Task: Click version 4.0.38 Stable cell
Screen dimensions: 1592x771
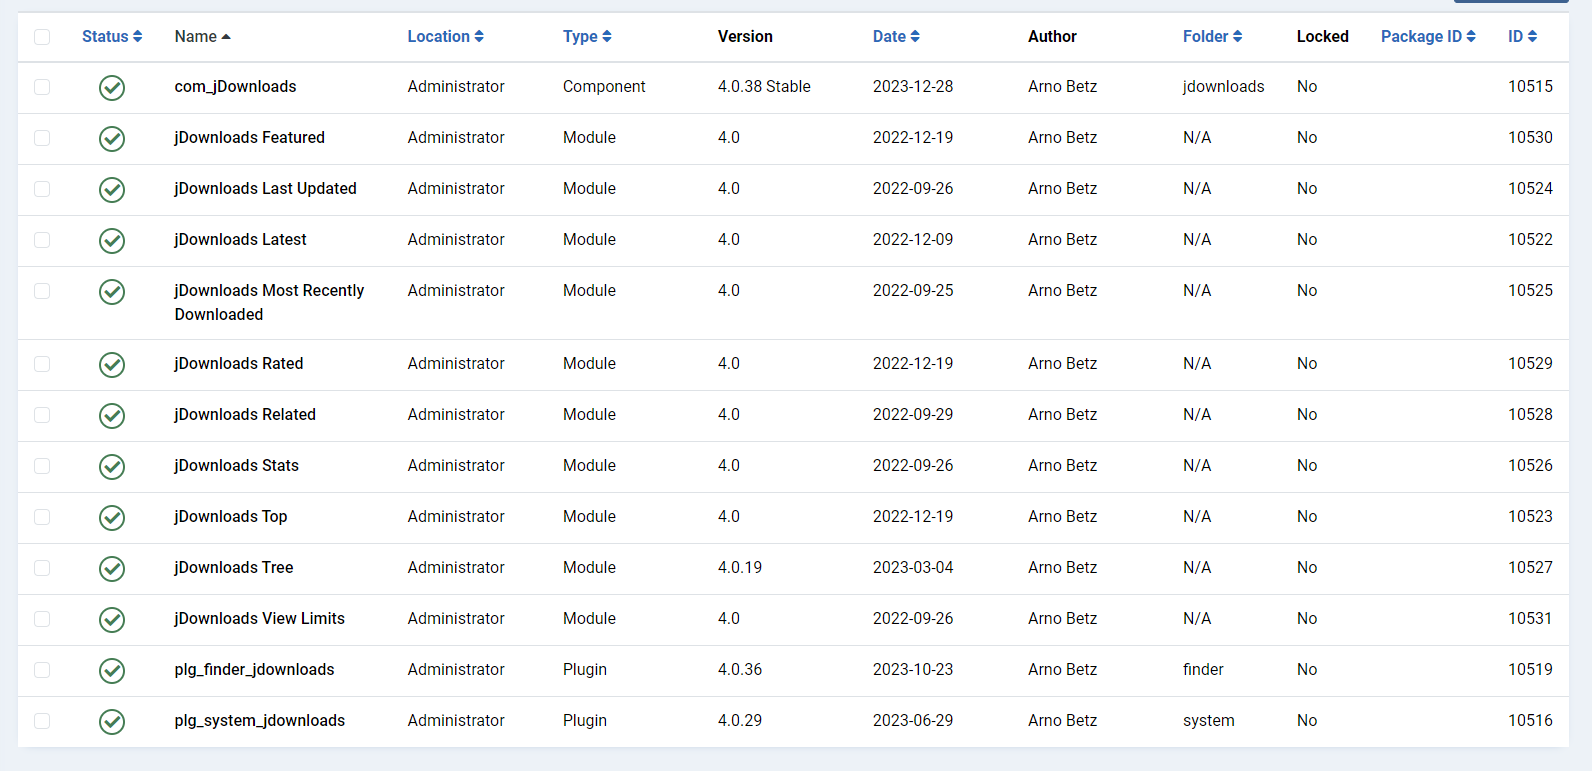Action: click(x=764, y=87)
